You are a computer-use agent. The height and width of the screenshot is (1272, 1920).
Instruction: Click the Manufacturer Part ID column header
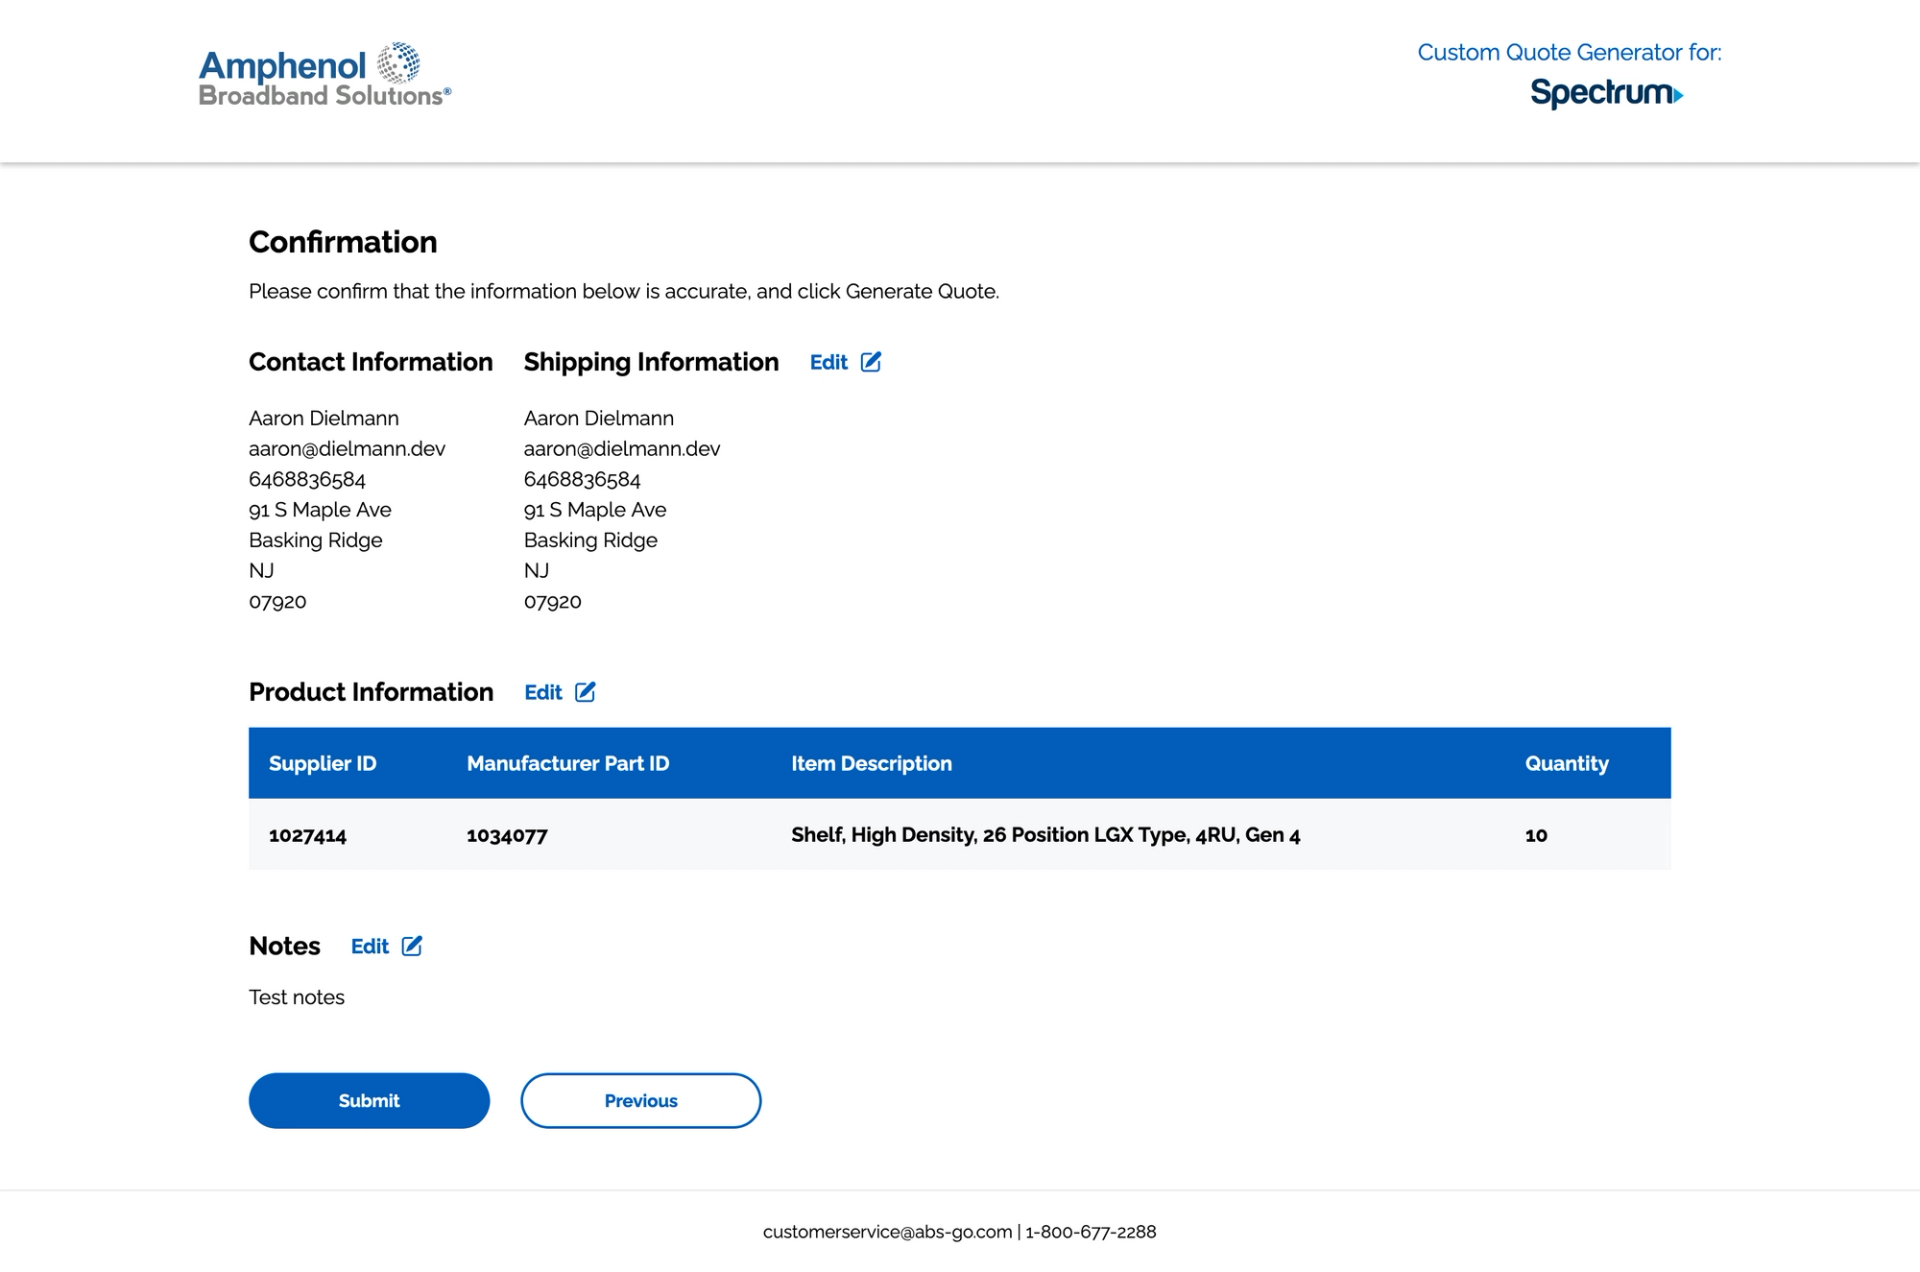[567, 763]
